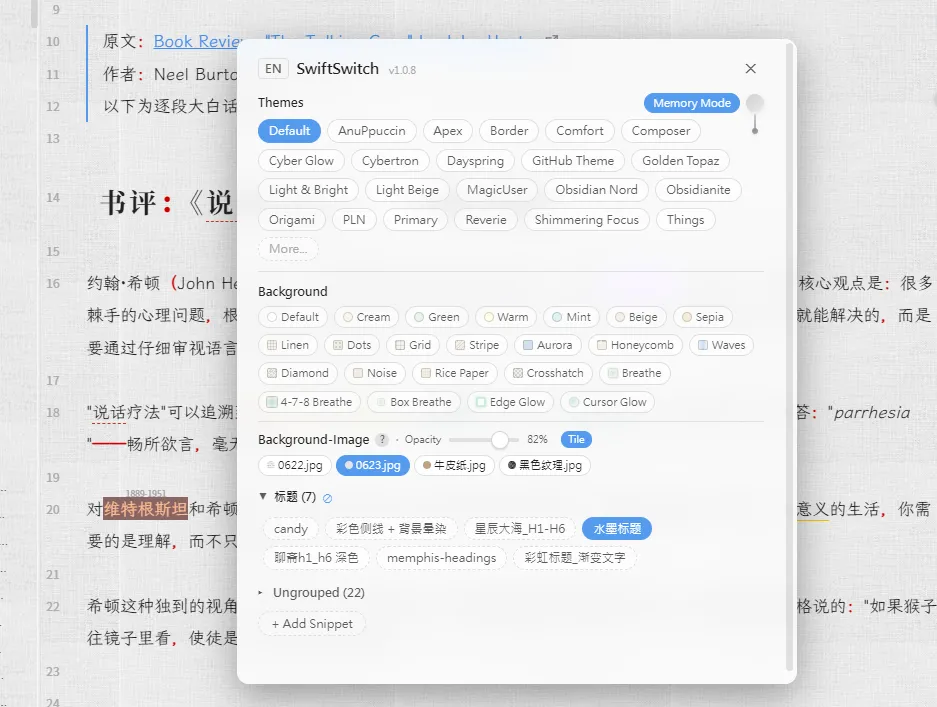Toggle Memory Mode
This screenshot has height=707, width=937.
(691, 103)
